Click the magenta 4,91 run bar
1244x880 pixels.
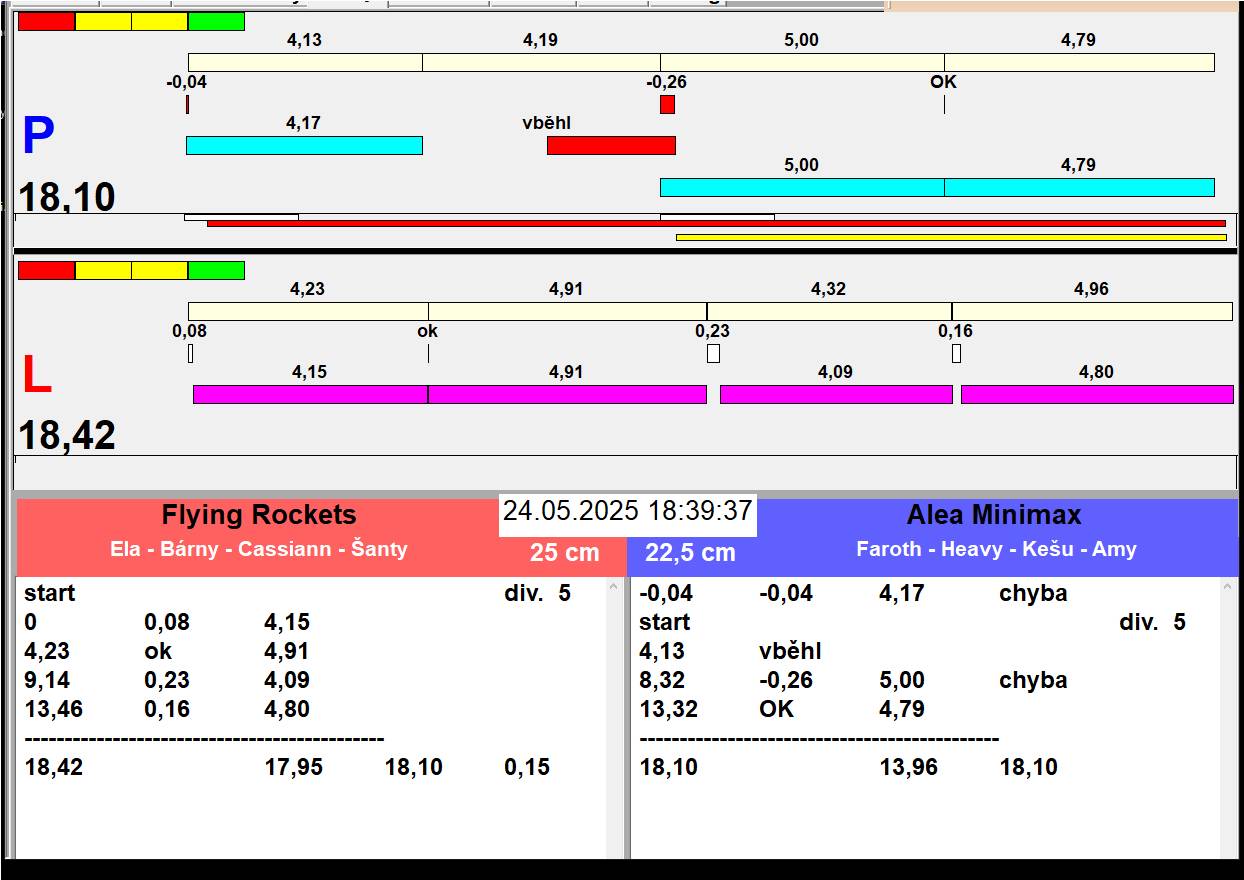(x=567, y=394)
